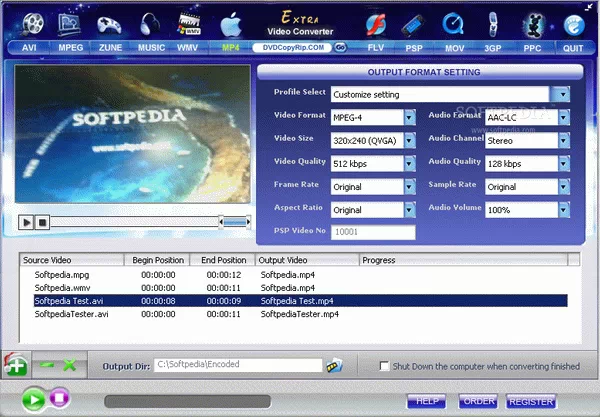
Task: Stop the video preview playback
Action: coord(41,221)
